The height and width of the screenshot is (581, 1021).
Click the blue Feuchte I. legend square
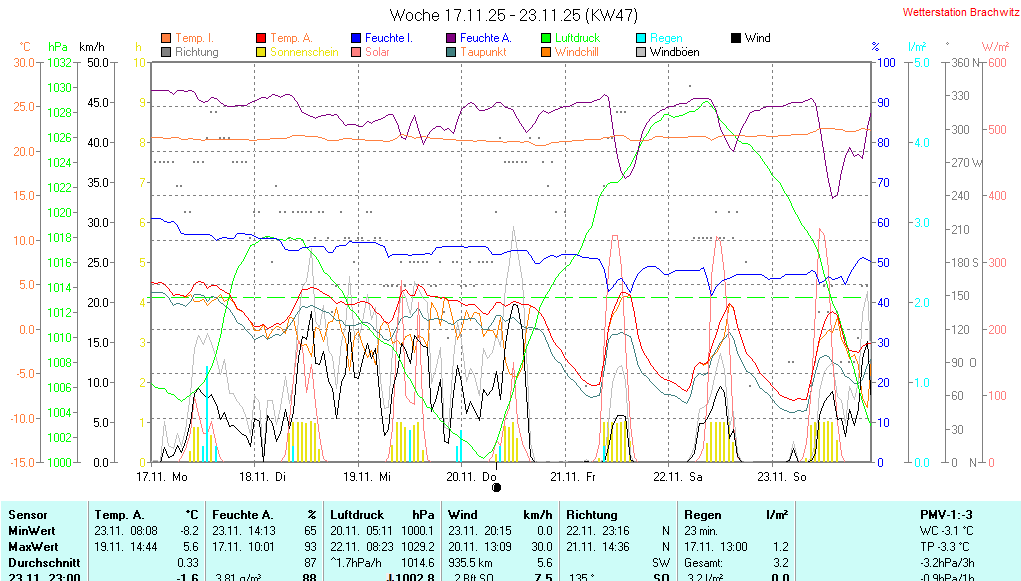[356, 38]
